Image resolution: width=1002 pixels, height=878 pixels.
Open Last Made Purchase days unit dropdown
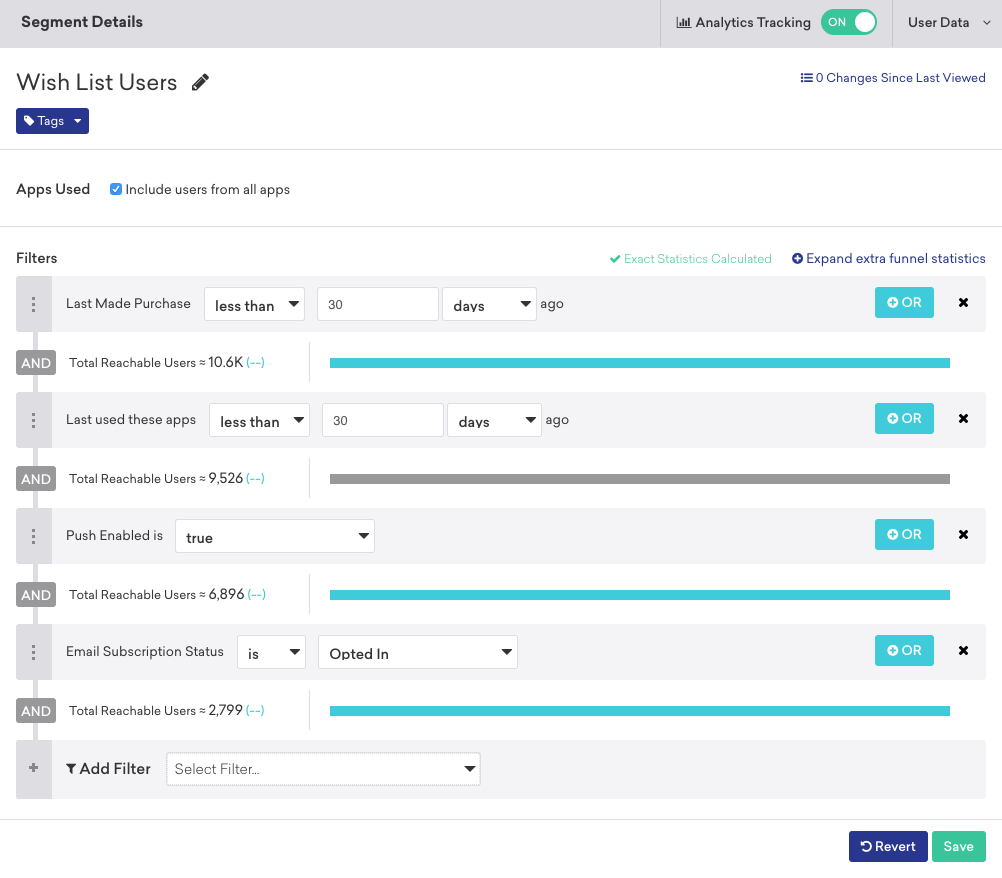(489, 304)
